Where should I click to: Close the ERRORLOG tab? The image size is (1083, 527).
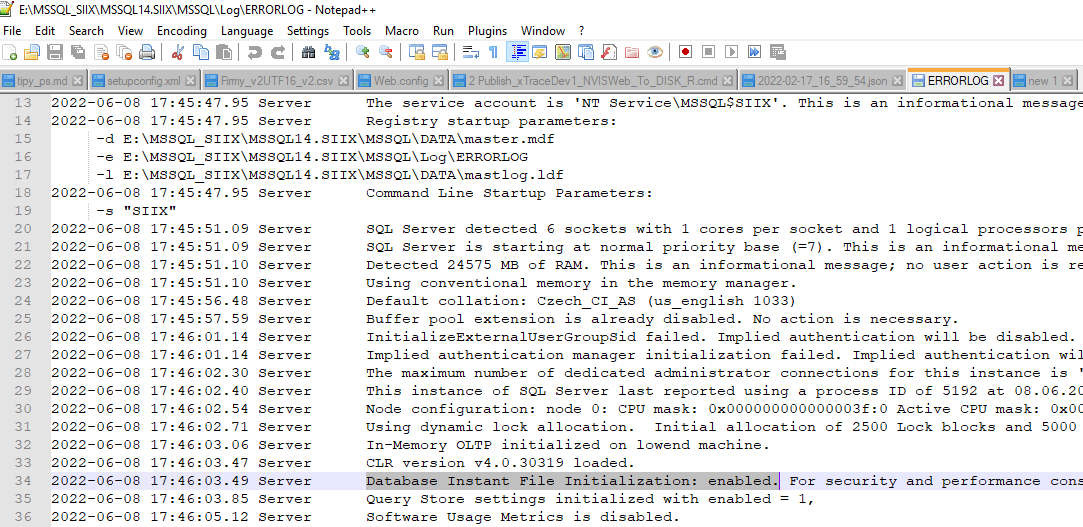(x=998, y=81)
